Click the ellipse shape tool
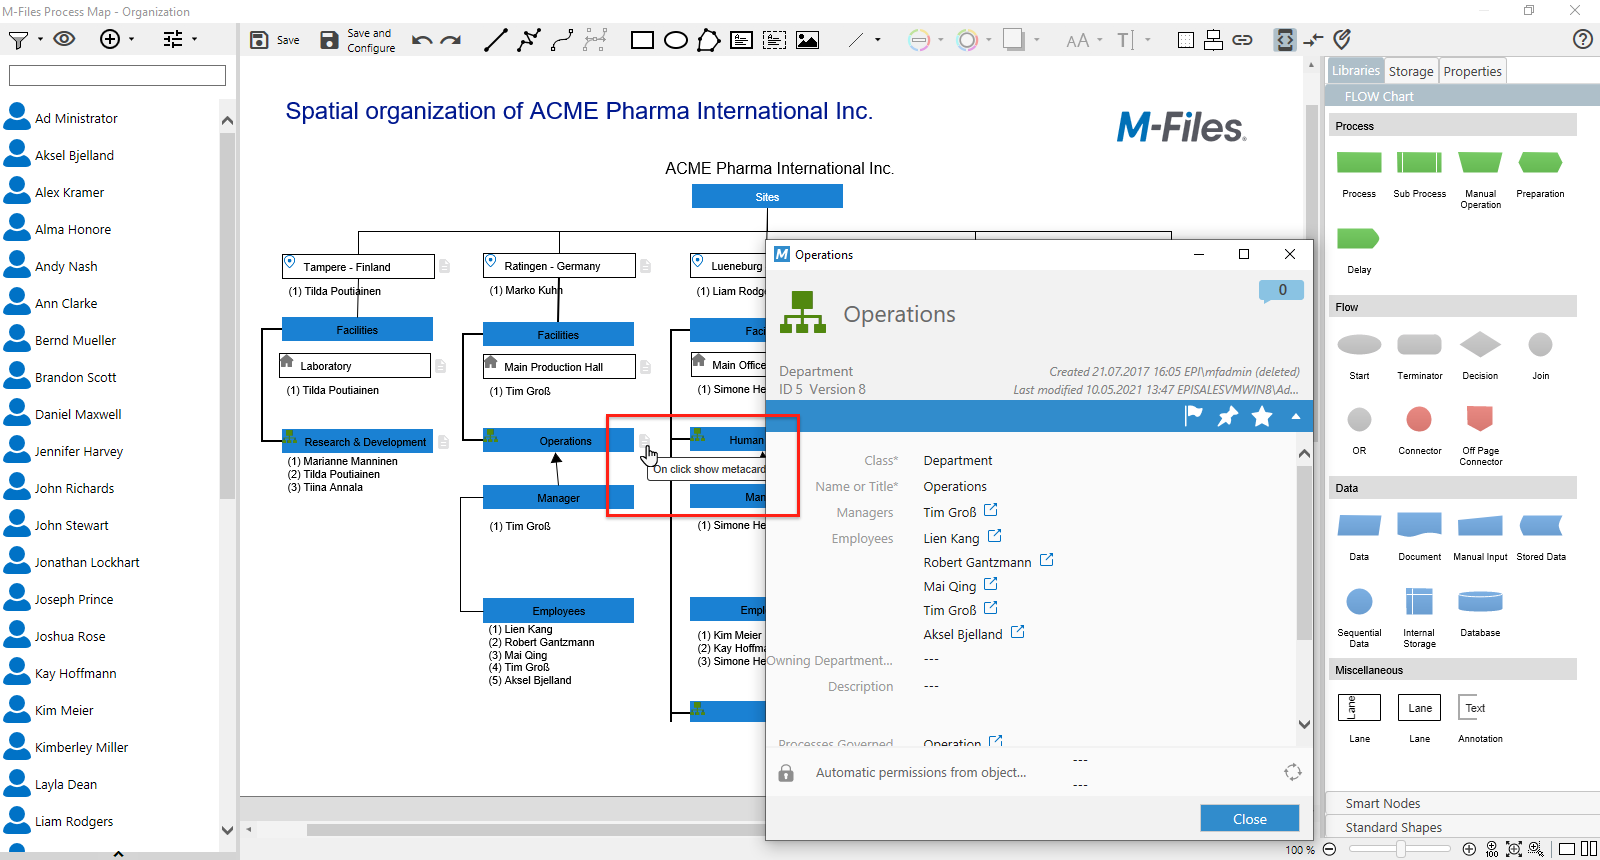1600x860 pixels. pos(676,40)
